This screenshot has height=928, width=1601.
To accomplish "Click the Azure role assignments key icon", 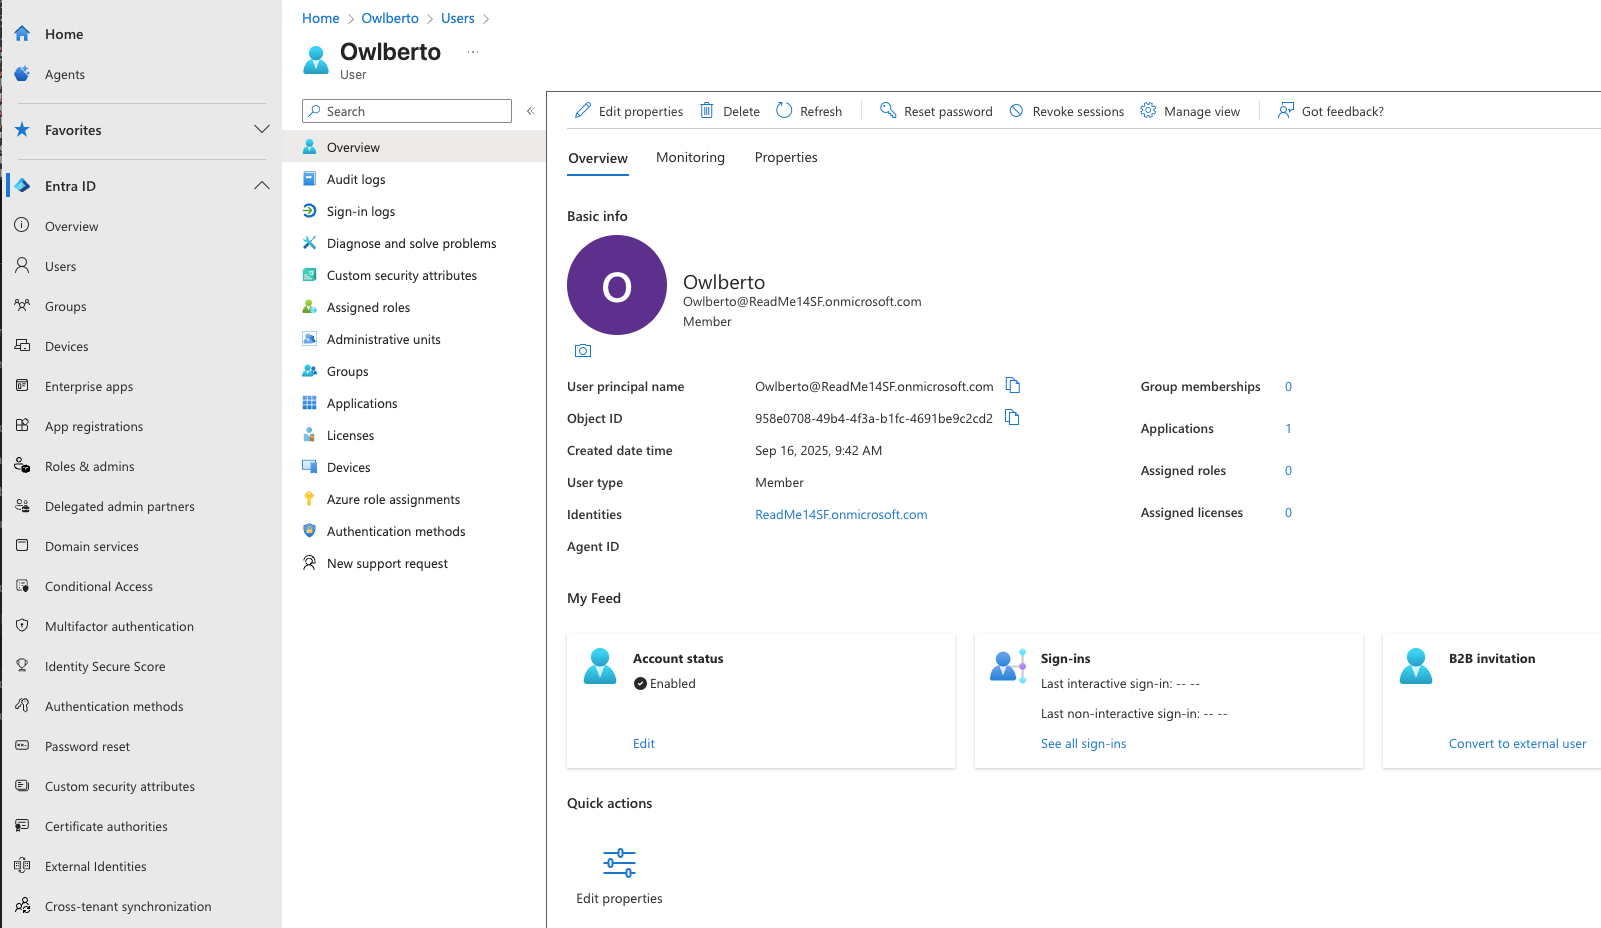I will click(310, 499).
